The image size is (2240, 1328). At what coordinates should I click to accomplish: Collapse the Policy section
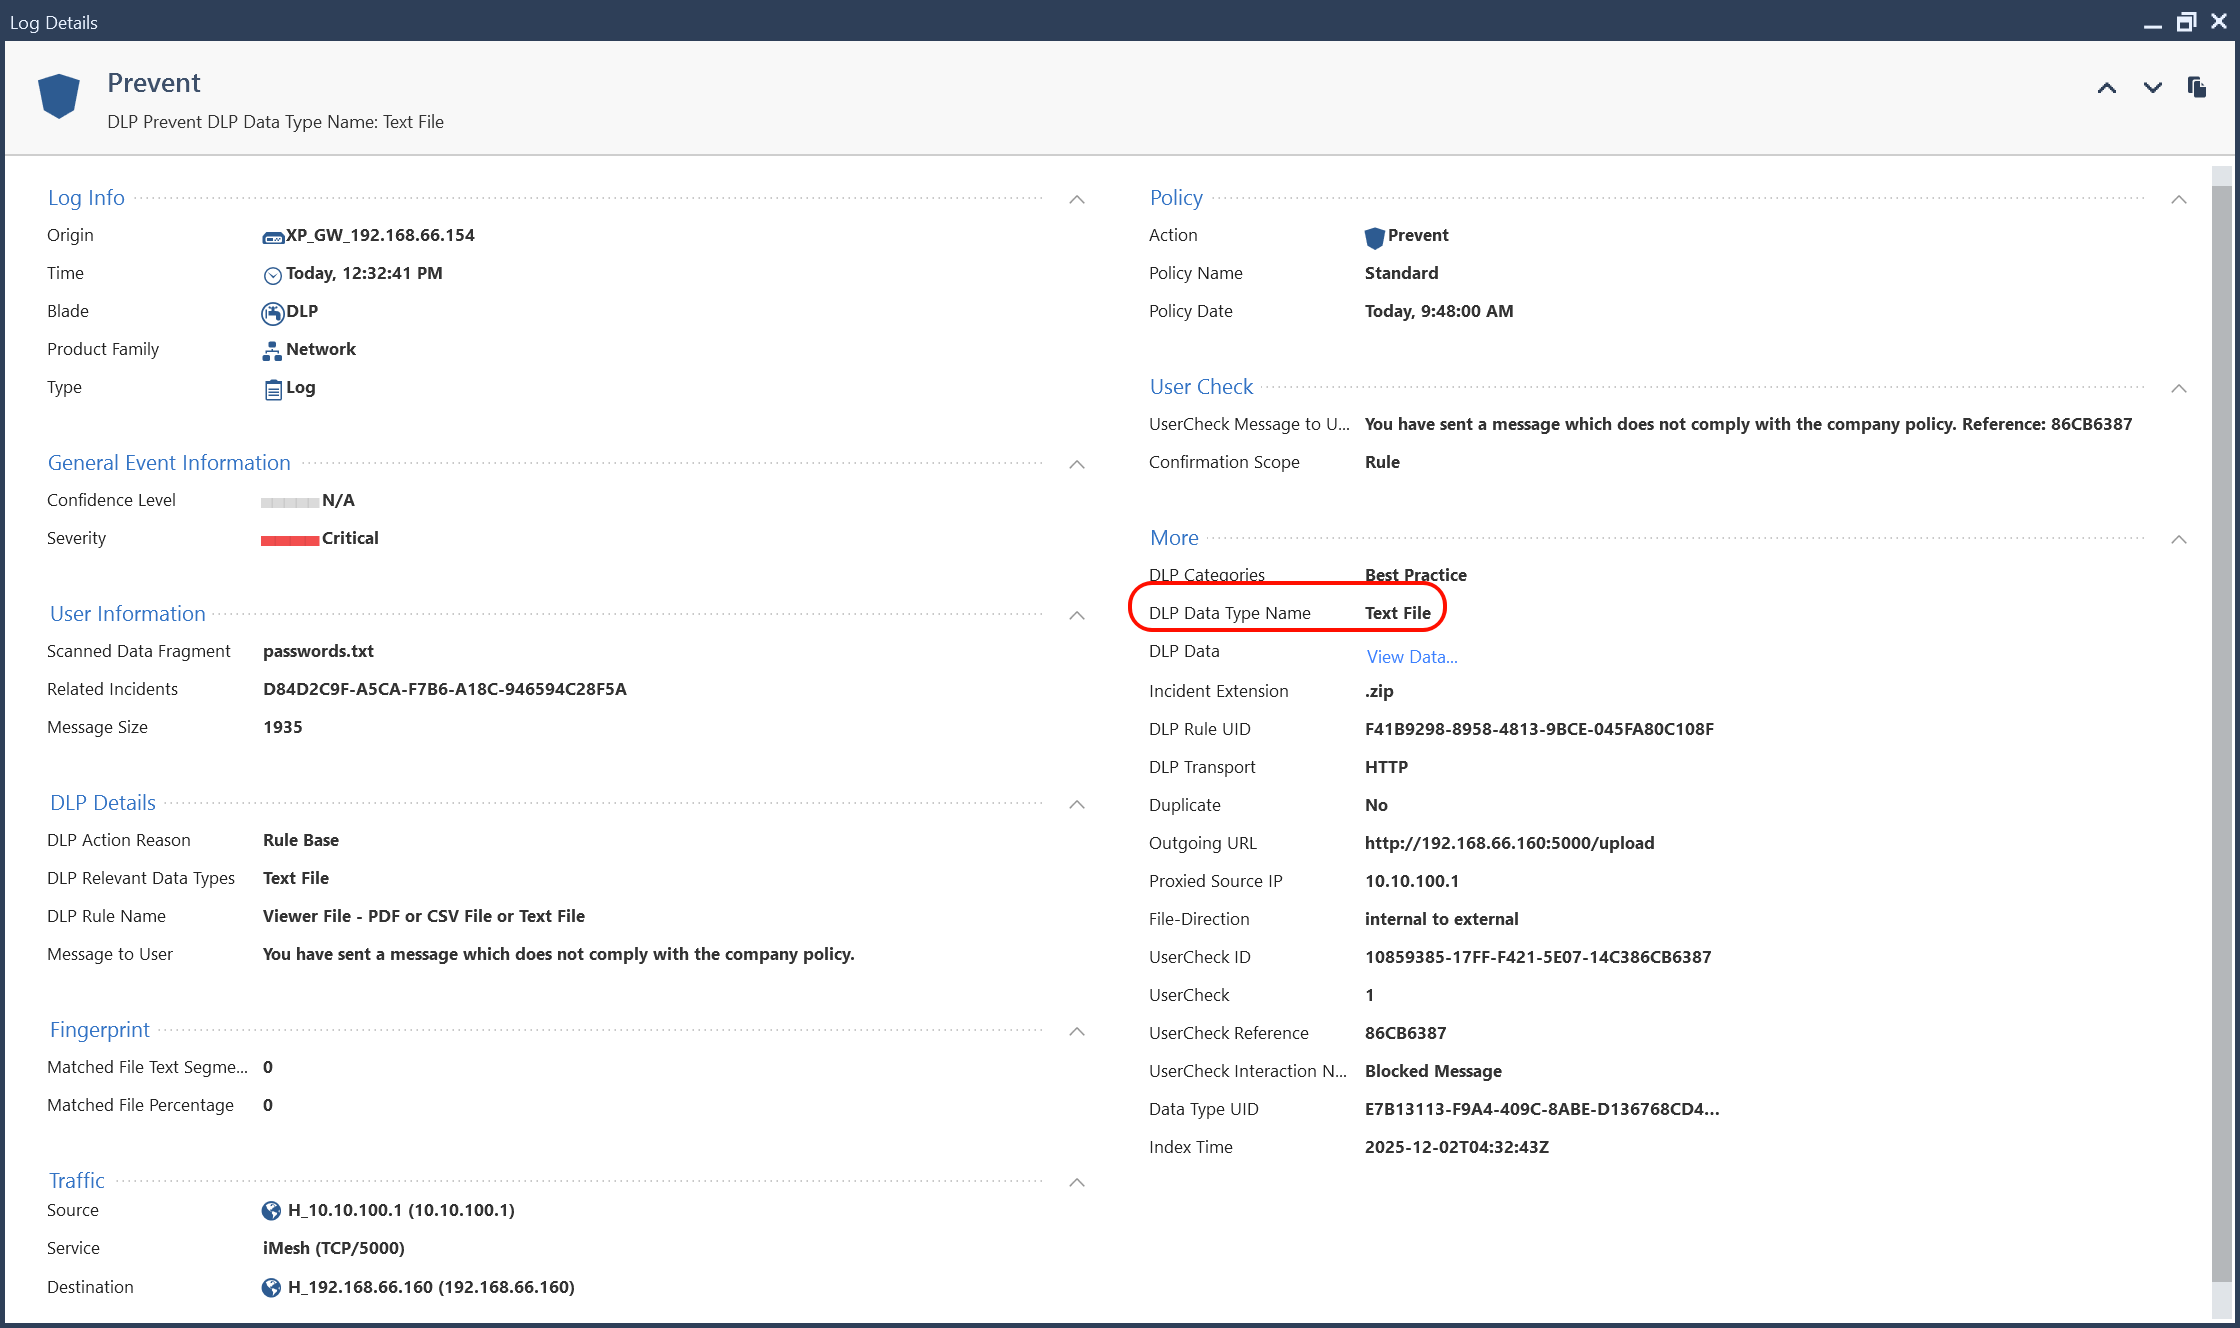[2179, 200]
